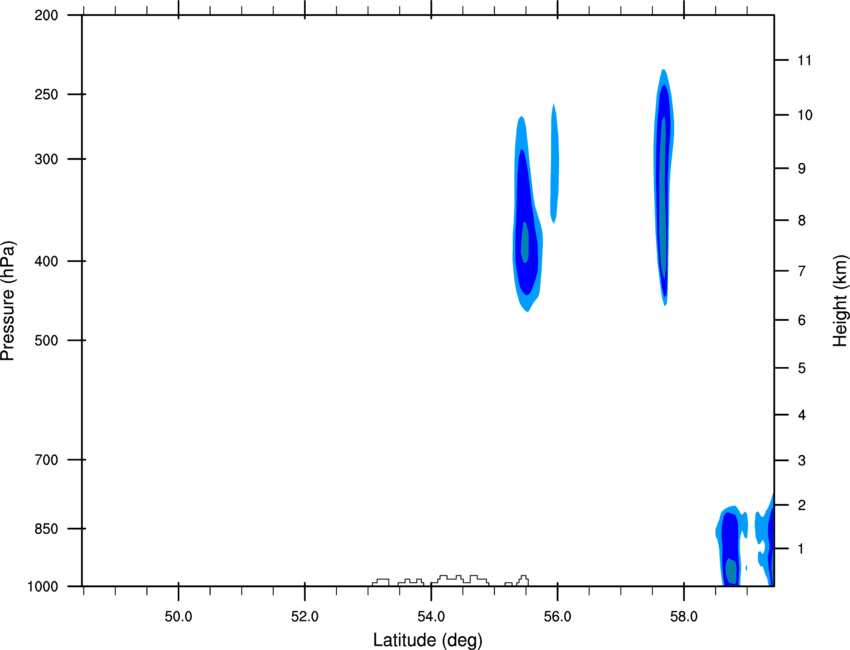
Task: Select the 200 pressure tick label
Action: click(x=46, y=15)
